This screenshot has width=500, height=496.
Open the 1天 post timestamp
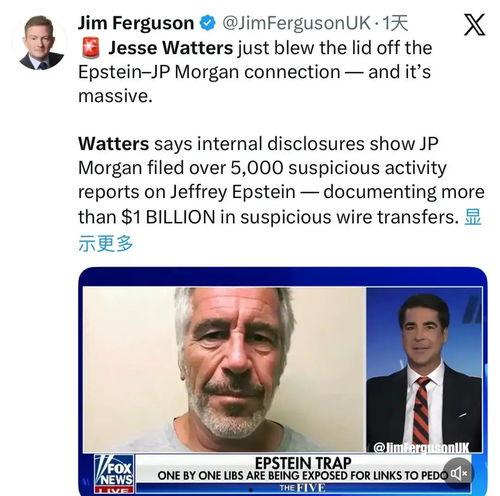[x=395, y=23]
